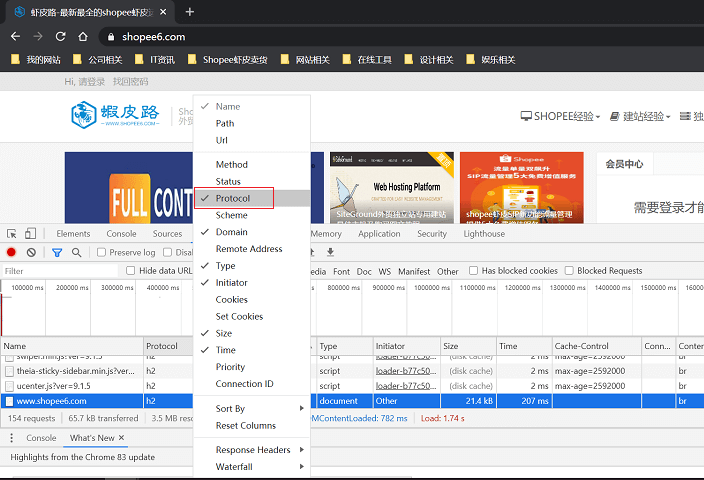
Task: Click the padlock site info icon
Action: pos(111,37)
